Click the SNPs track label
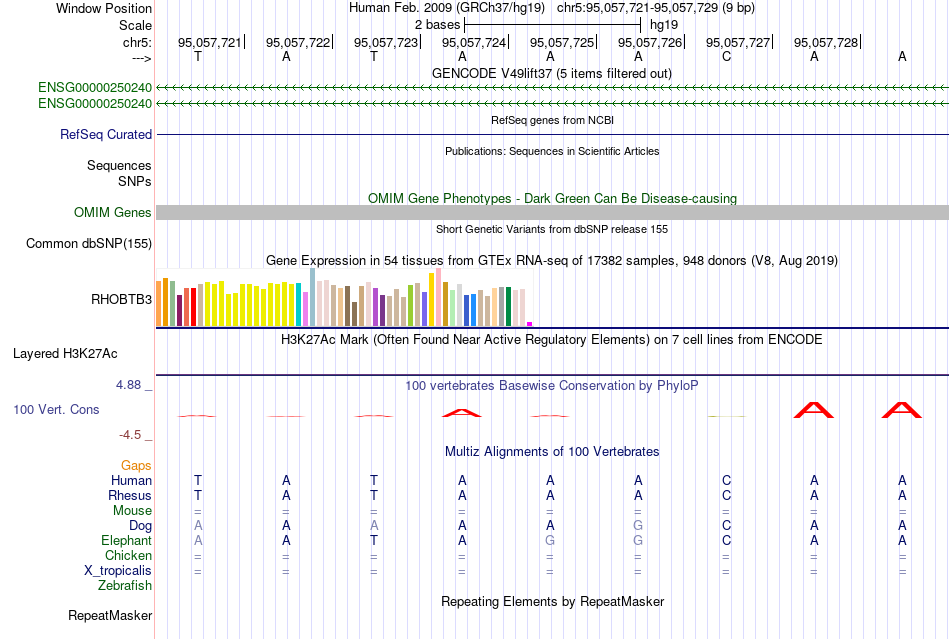950x639 pixels. coord(135,181)
